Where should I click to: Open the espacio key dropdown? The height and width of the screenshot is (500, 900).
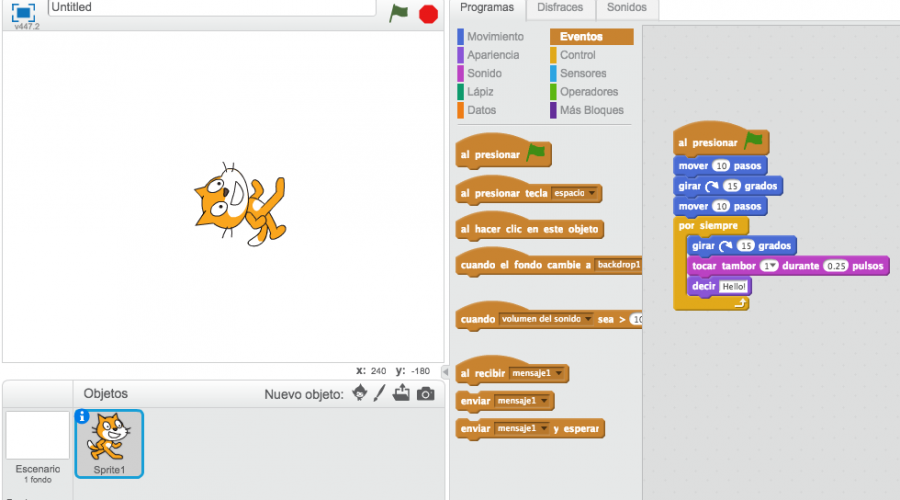[592, 193]
